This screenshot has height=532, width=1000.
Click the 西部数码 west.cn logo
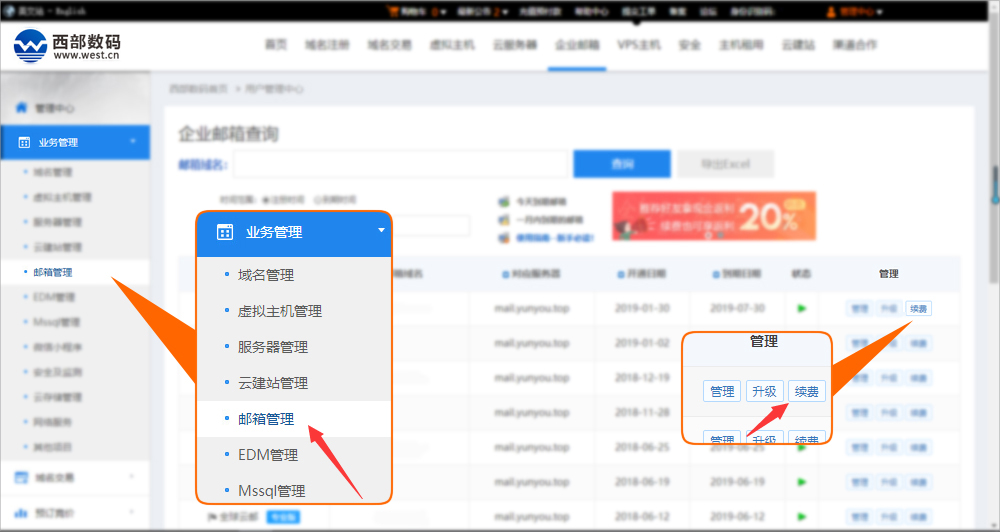pyautogui.click(x=67, y=45)
